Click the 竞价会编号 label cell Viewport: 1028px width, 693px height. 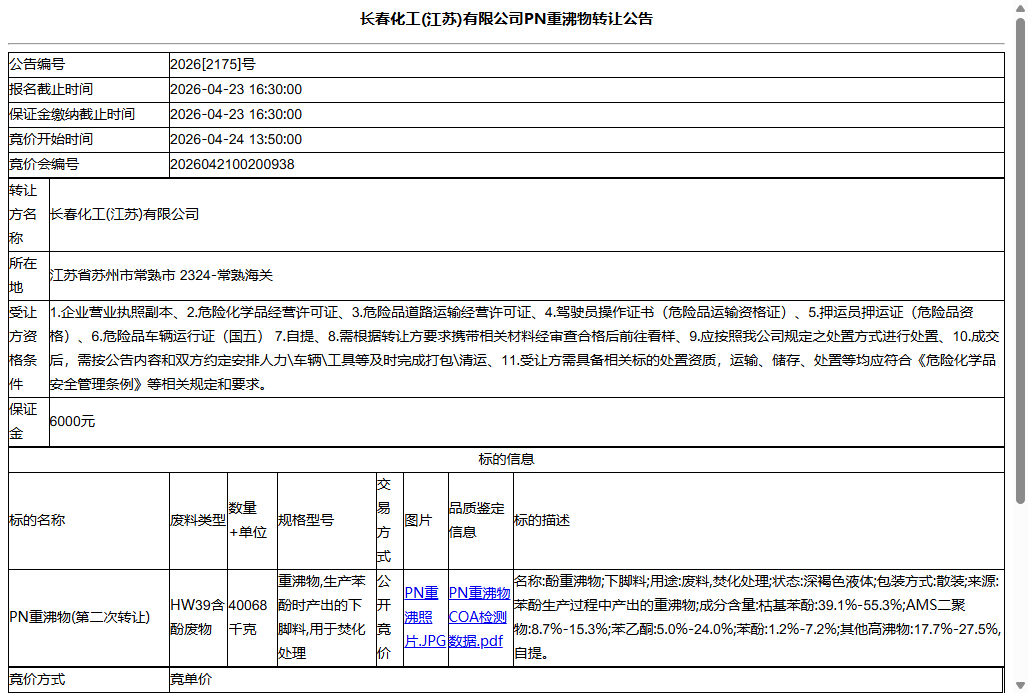(x=89, y=164)
